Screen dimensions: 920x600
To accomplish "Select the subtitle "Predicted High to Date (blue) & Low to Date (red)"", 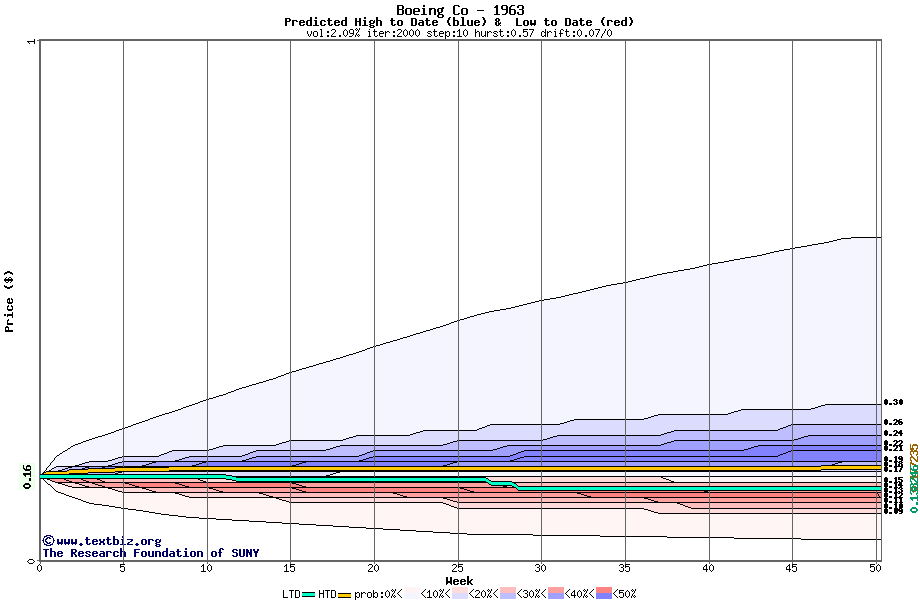I will pyautogui.click(x=459, y=22).
